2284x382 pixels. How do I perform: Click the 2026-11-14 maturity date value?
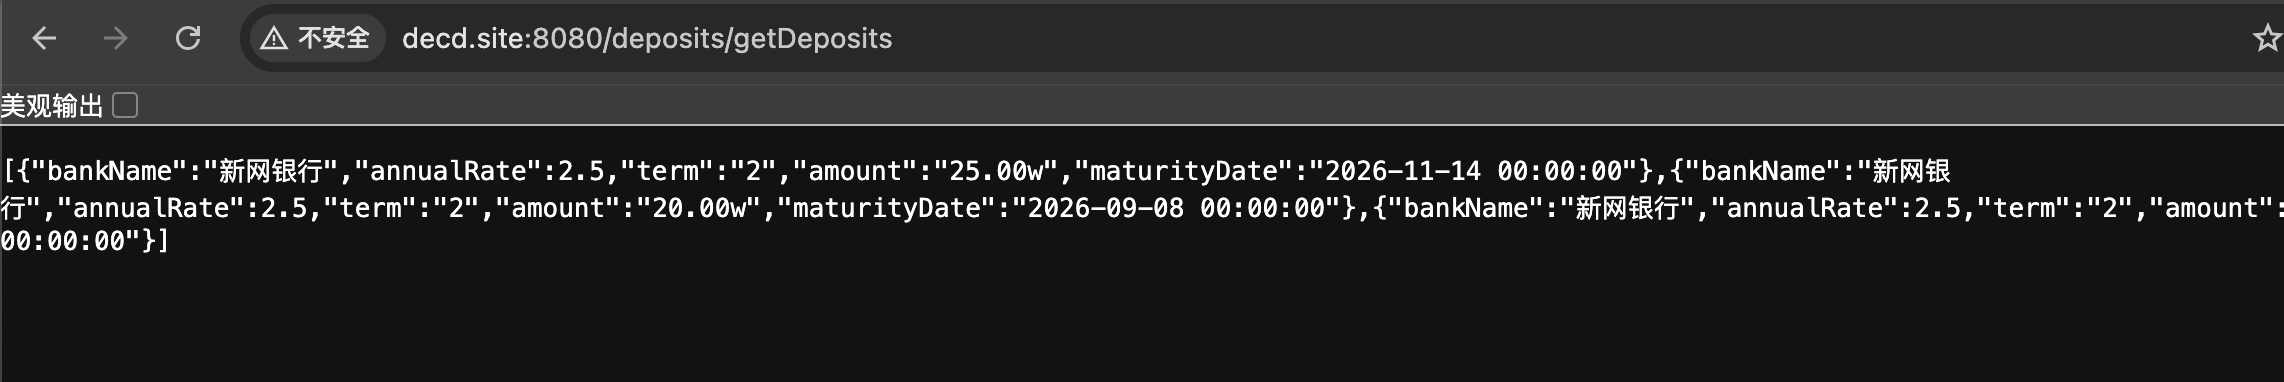(x=1403, y=171)
